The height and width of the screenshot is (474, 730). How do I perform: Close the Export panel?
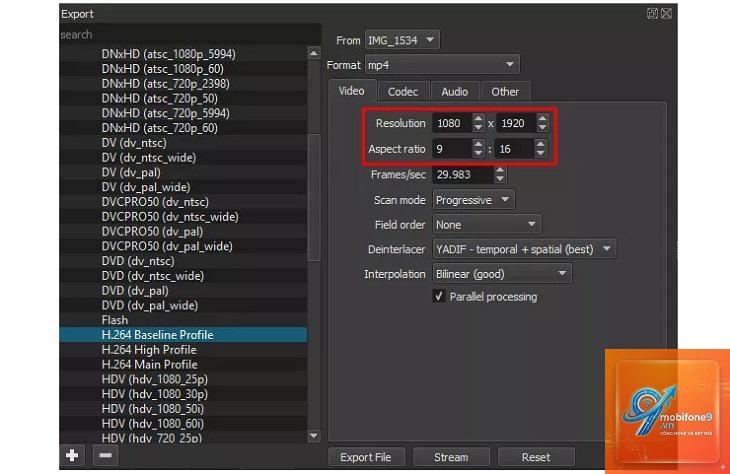pyautogui.click(x=666, y=14)
